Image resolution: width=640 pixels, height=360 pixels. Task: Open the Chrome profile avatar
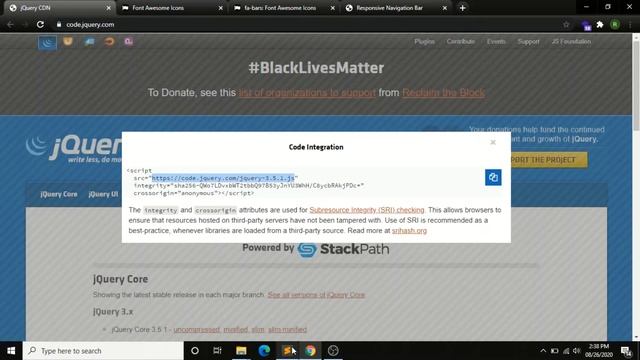(615, 24)
